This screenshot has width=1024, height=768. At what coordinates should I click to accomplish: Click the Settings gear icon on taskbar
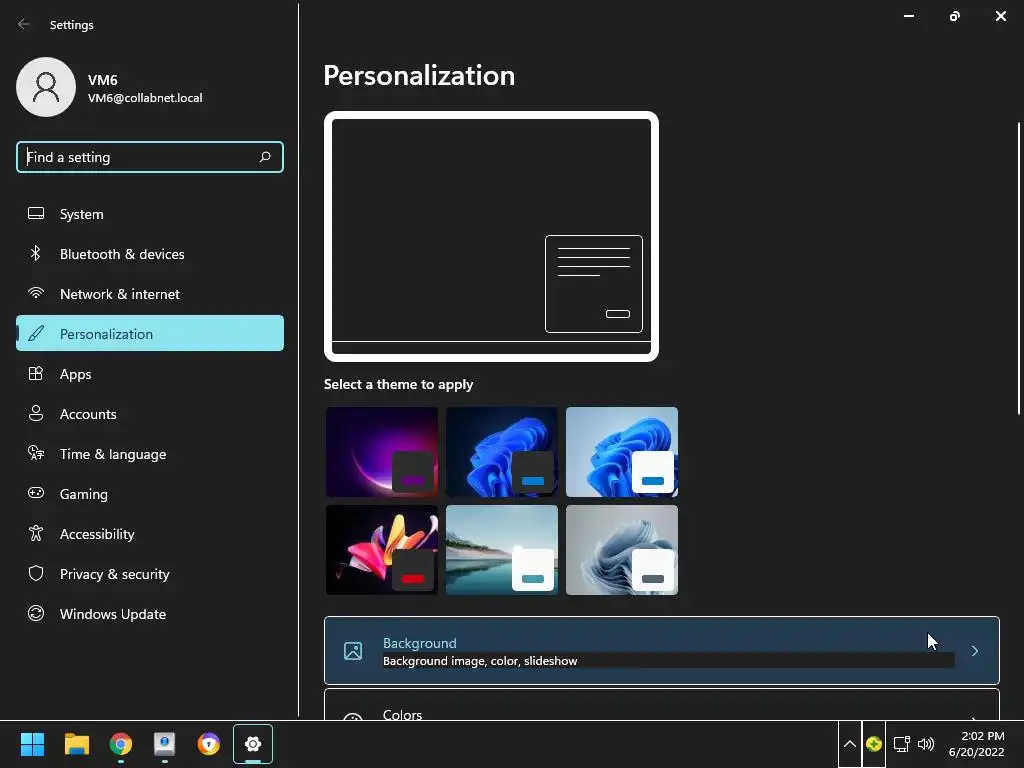253,744
